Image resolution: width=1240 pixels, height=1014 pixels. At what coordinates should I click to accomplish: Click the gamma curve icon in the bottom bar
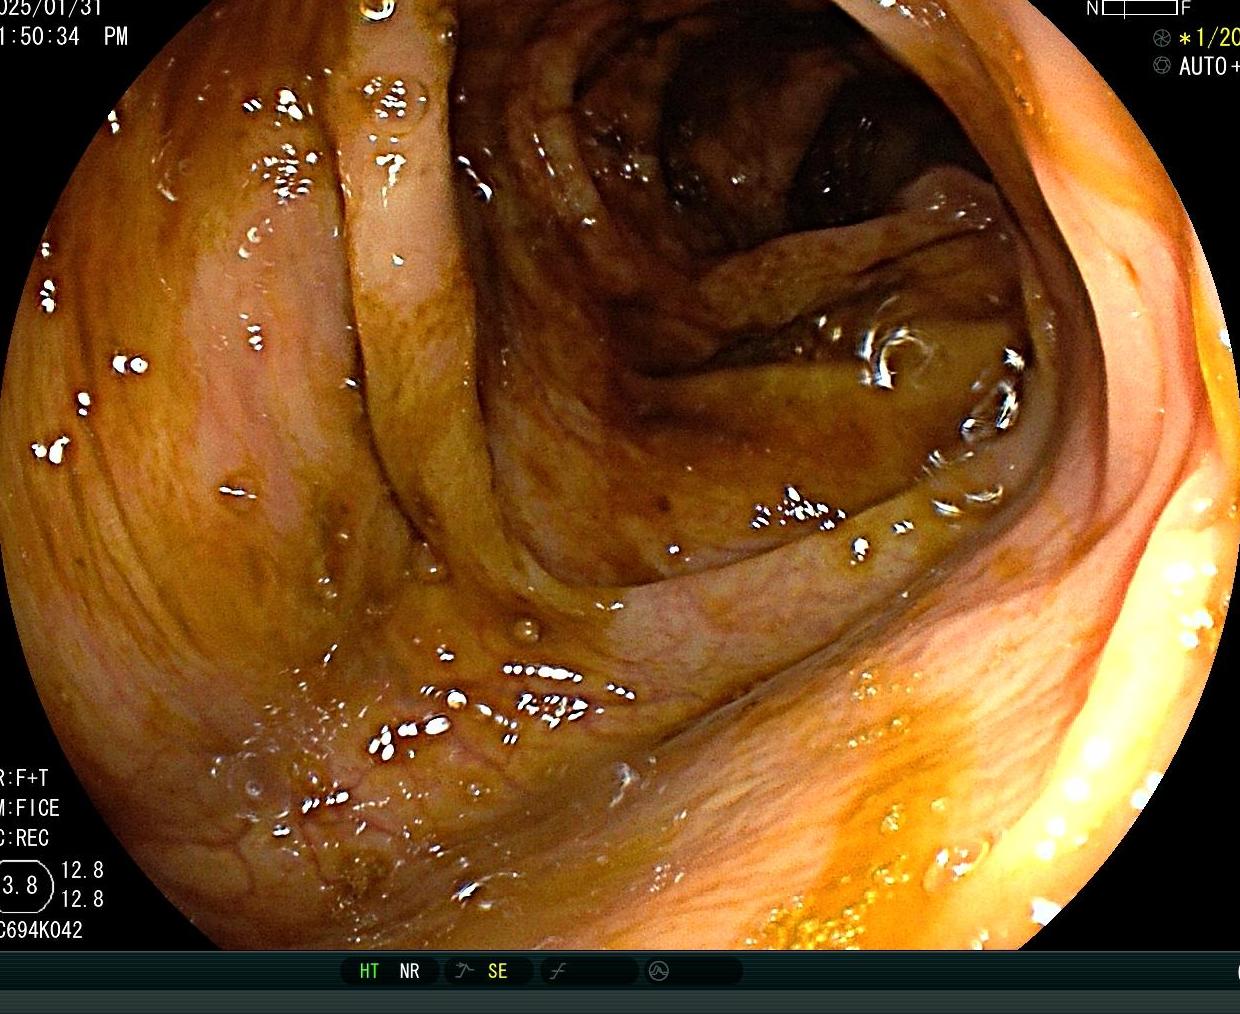click(x=559, y=971)
